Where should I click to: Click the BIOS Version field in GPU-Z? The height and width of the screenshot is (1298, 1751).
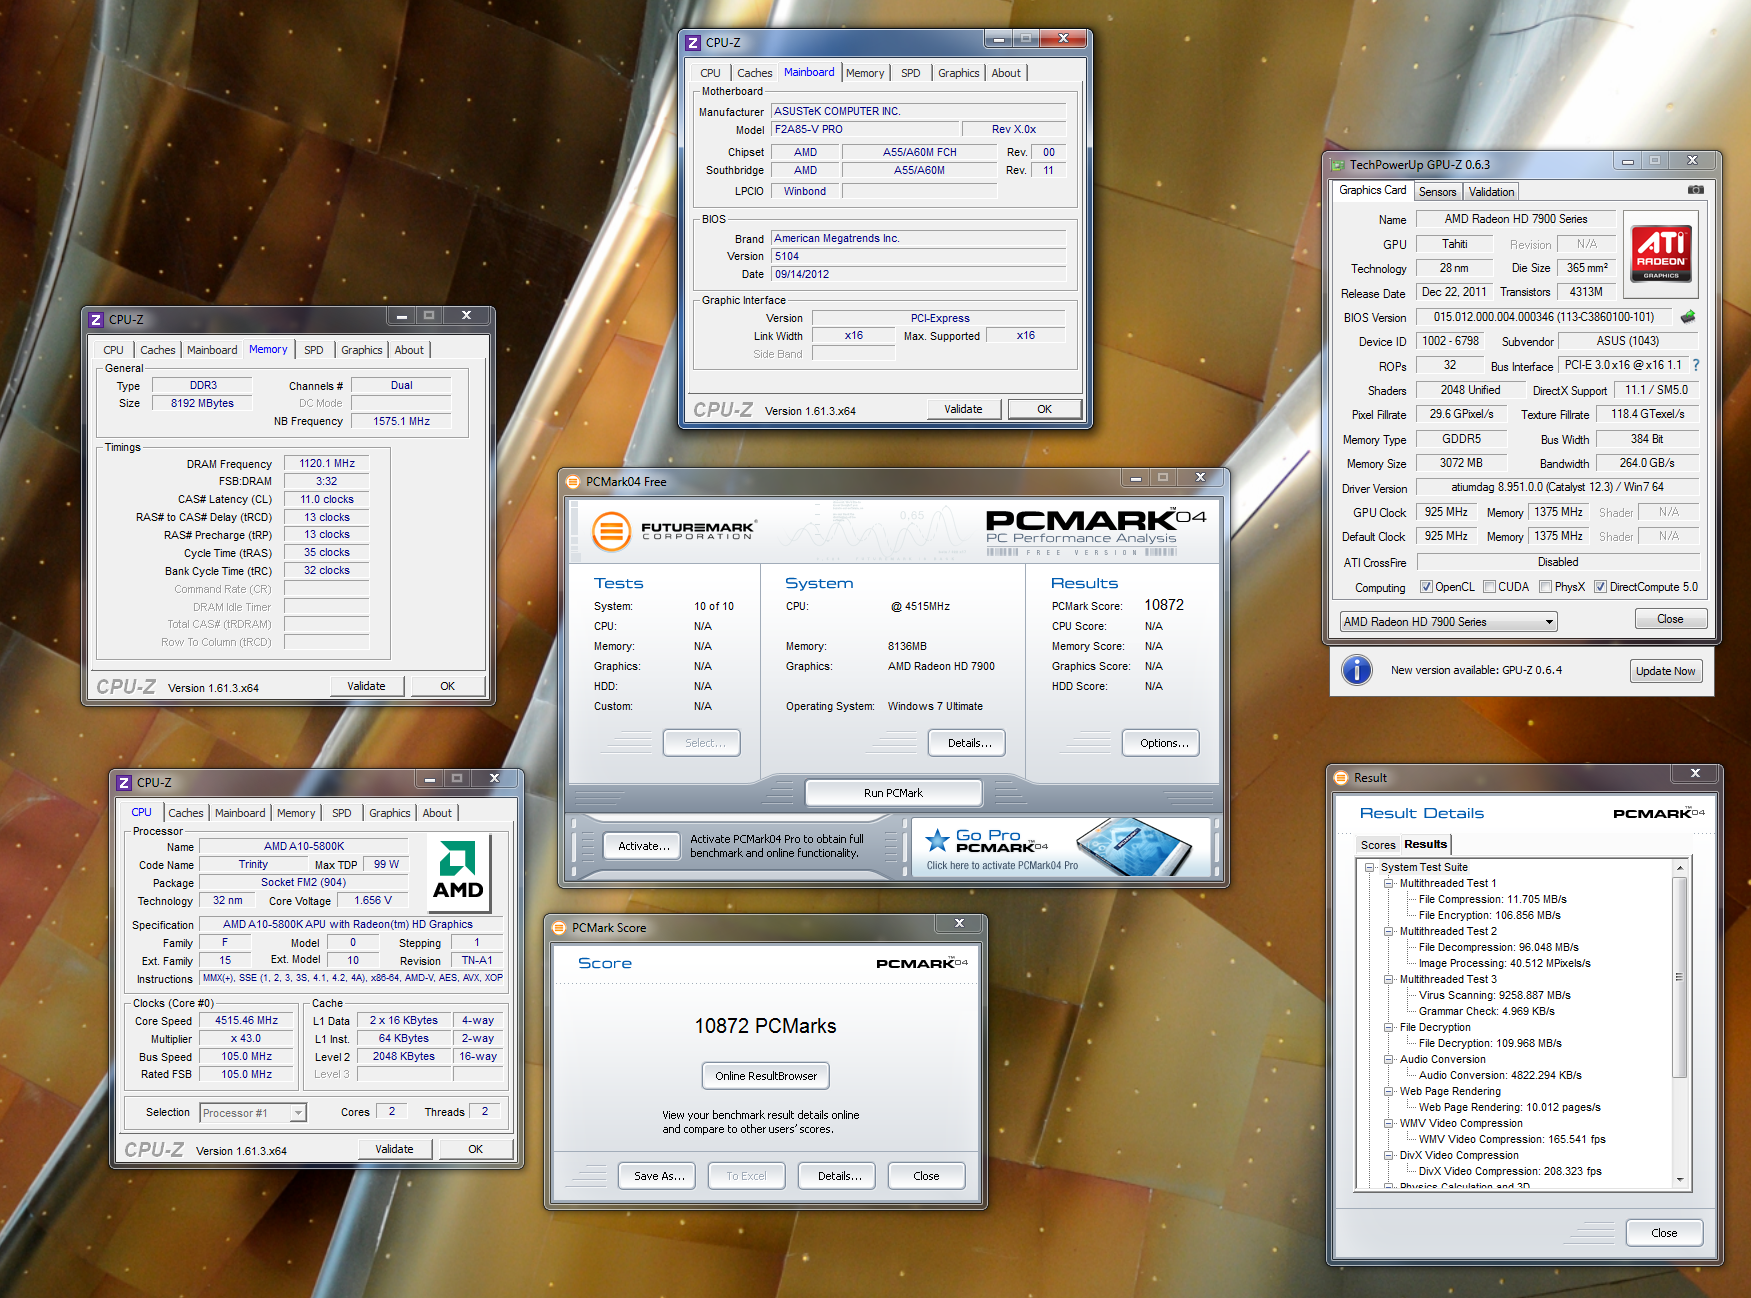tap(1544, 317)
